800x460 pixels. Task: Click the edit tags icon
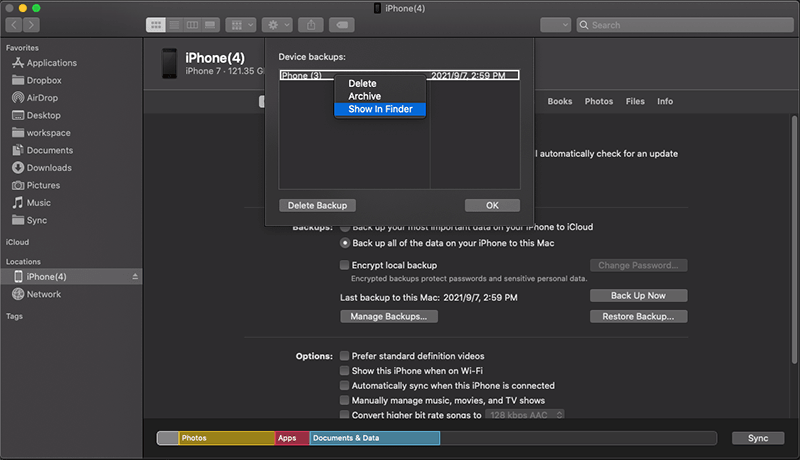[342, 25]
